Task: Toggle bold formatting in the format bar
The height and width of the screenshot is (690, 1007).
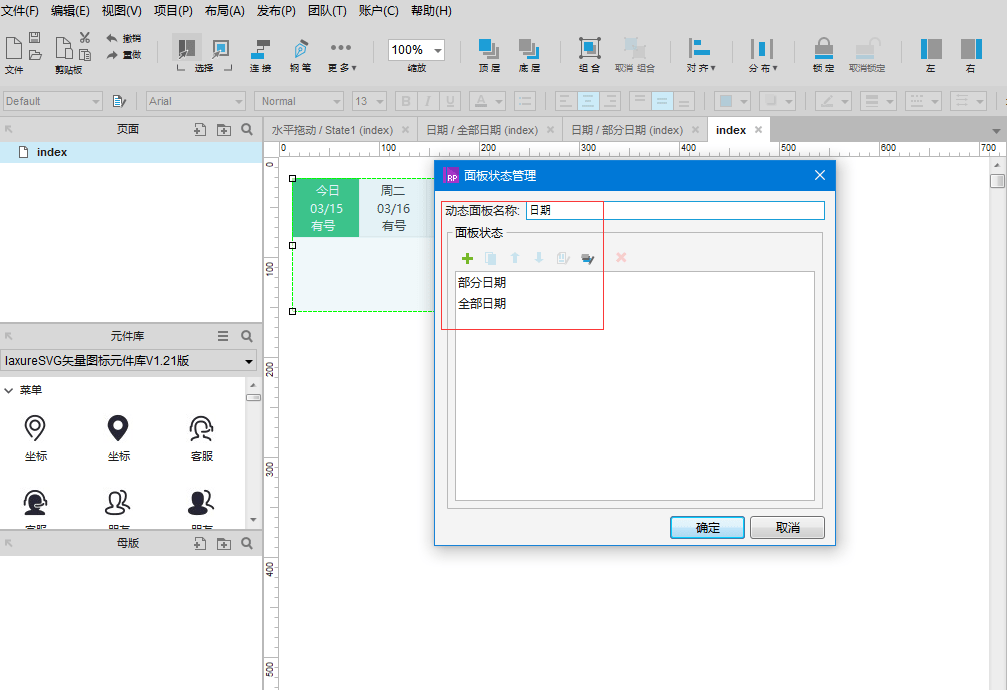Action: coord(404,101)
